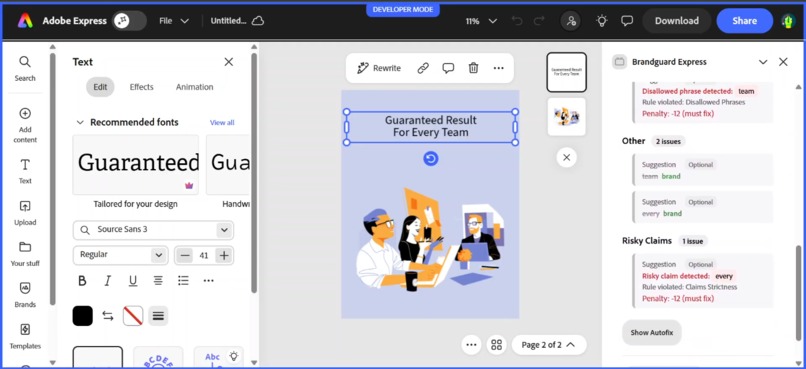Viewport: 806px width, 369px height.
Task: Toggle bold formatting
Action: click(82, 281)
